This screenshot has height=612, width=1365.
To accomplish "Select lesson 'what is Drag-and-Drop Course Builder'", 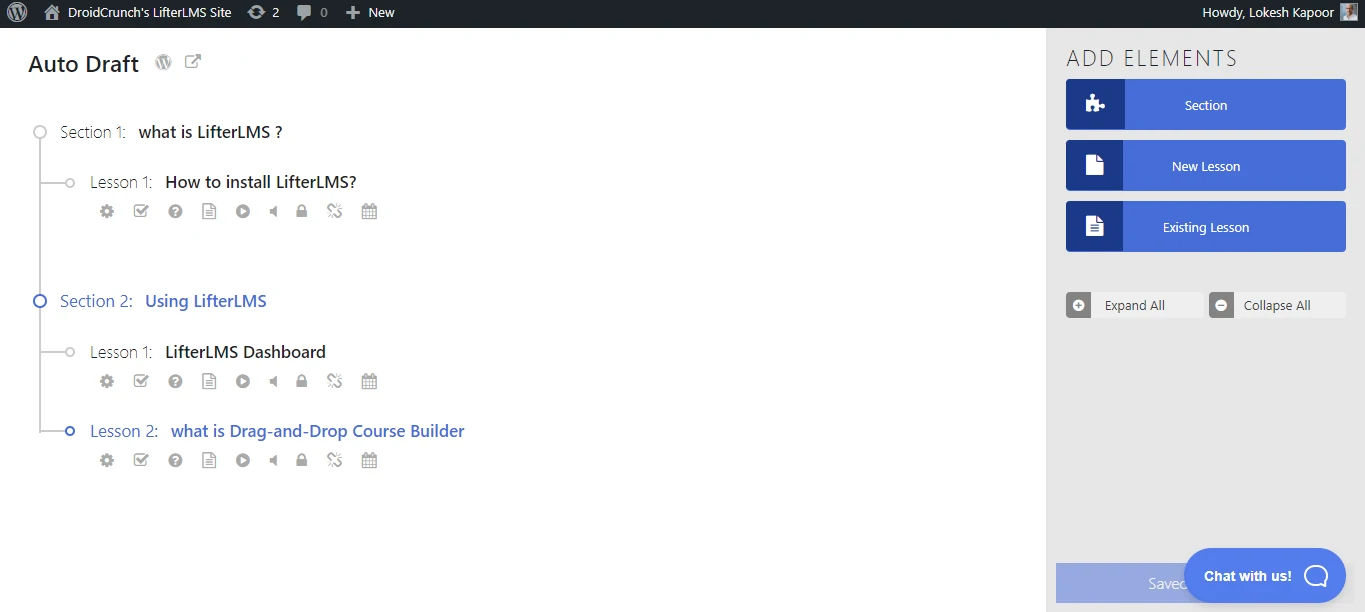I will click(318, 431).
